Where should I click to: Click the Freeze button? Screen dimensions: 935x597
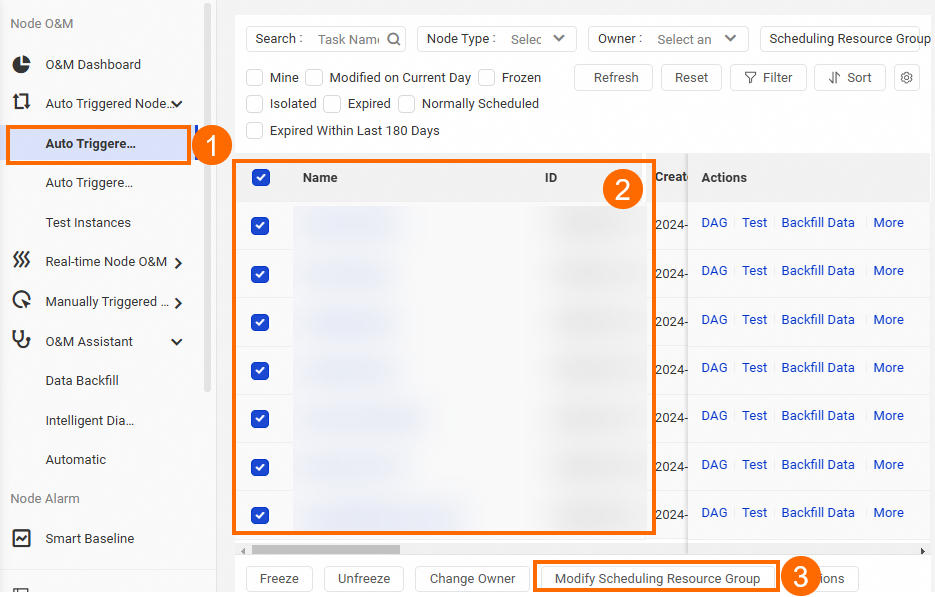coord(279,579)
